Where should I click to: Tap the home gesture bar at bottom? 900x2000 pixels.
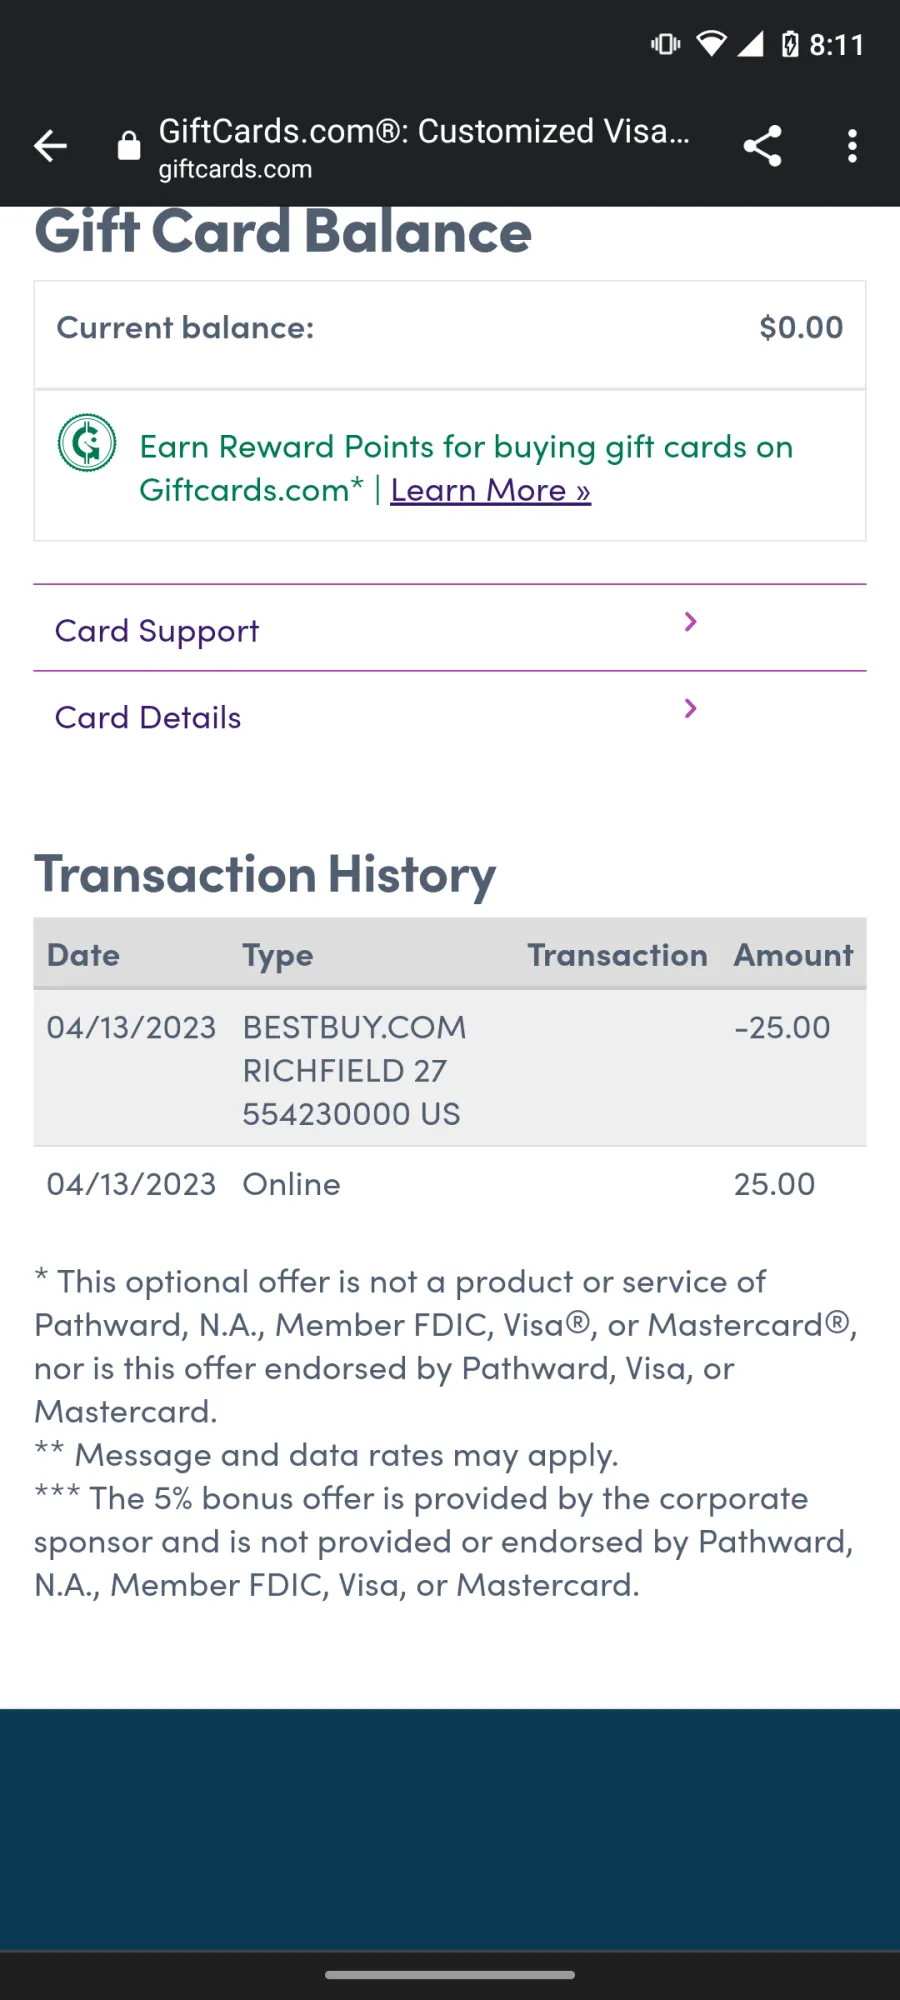450,1975
